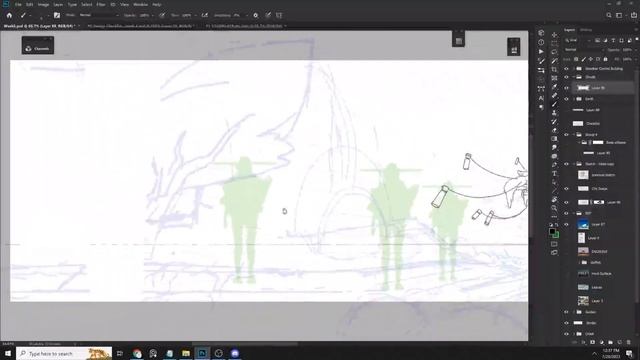Hide the City Design layer

click(566, 189)
